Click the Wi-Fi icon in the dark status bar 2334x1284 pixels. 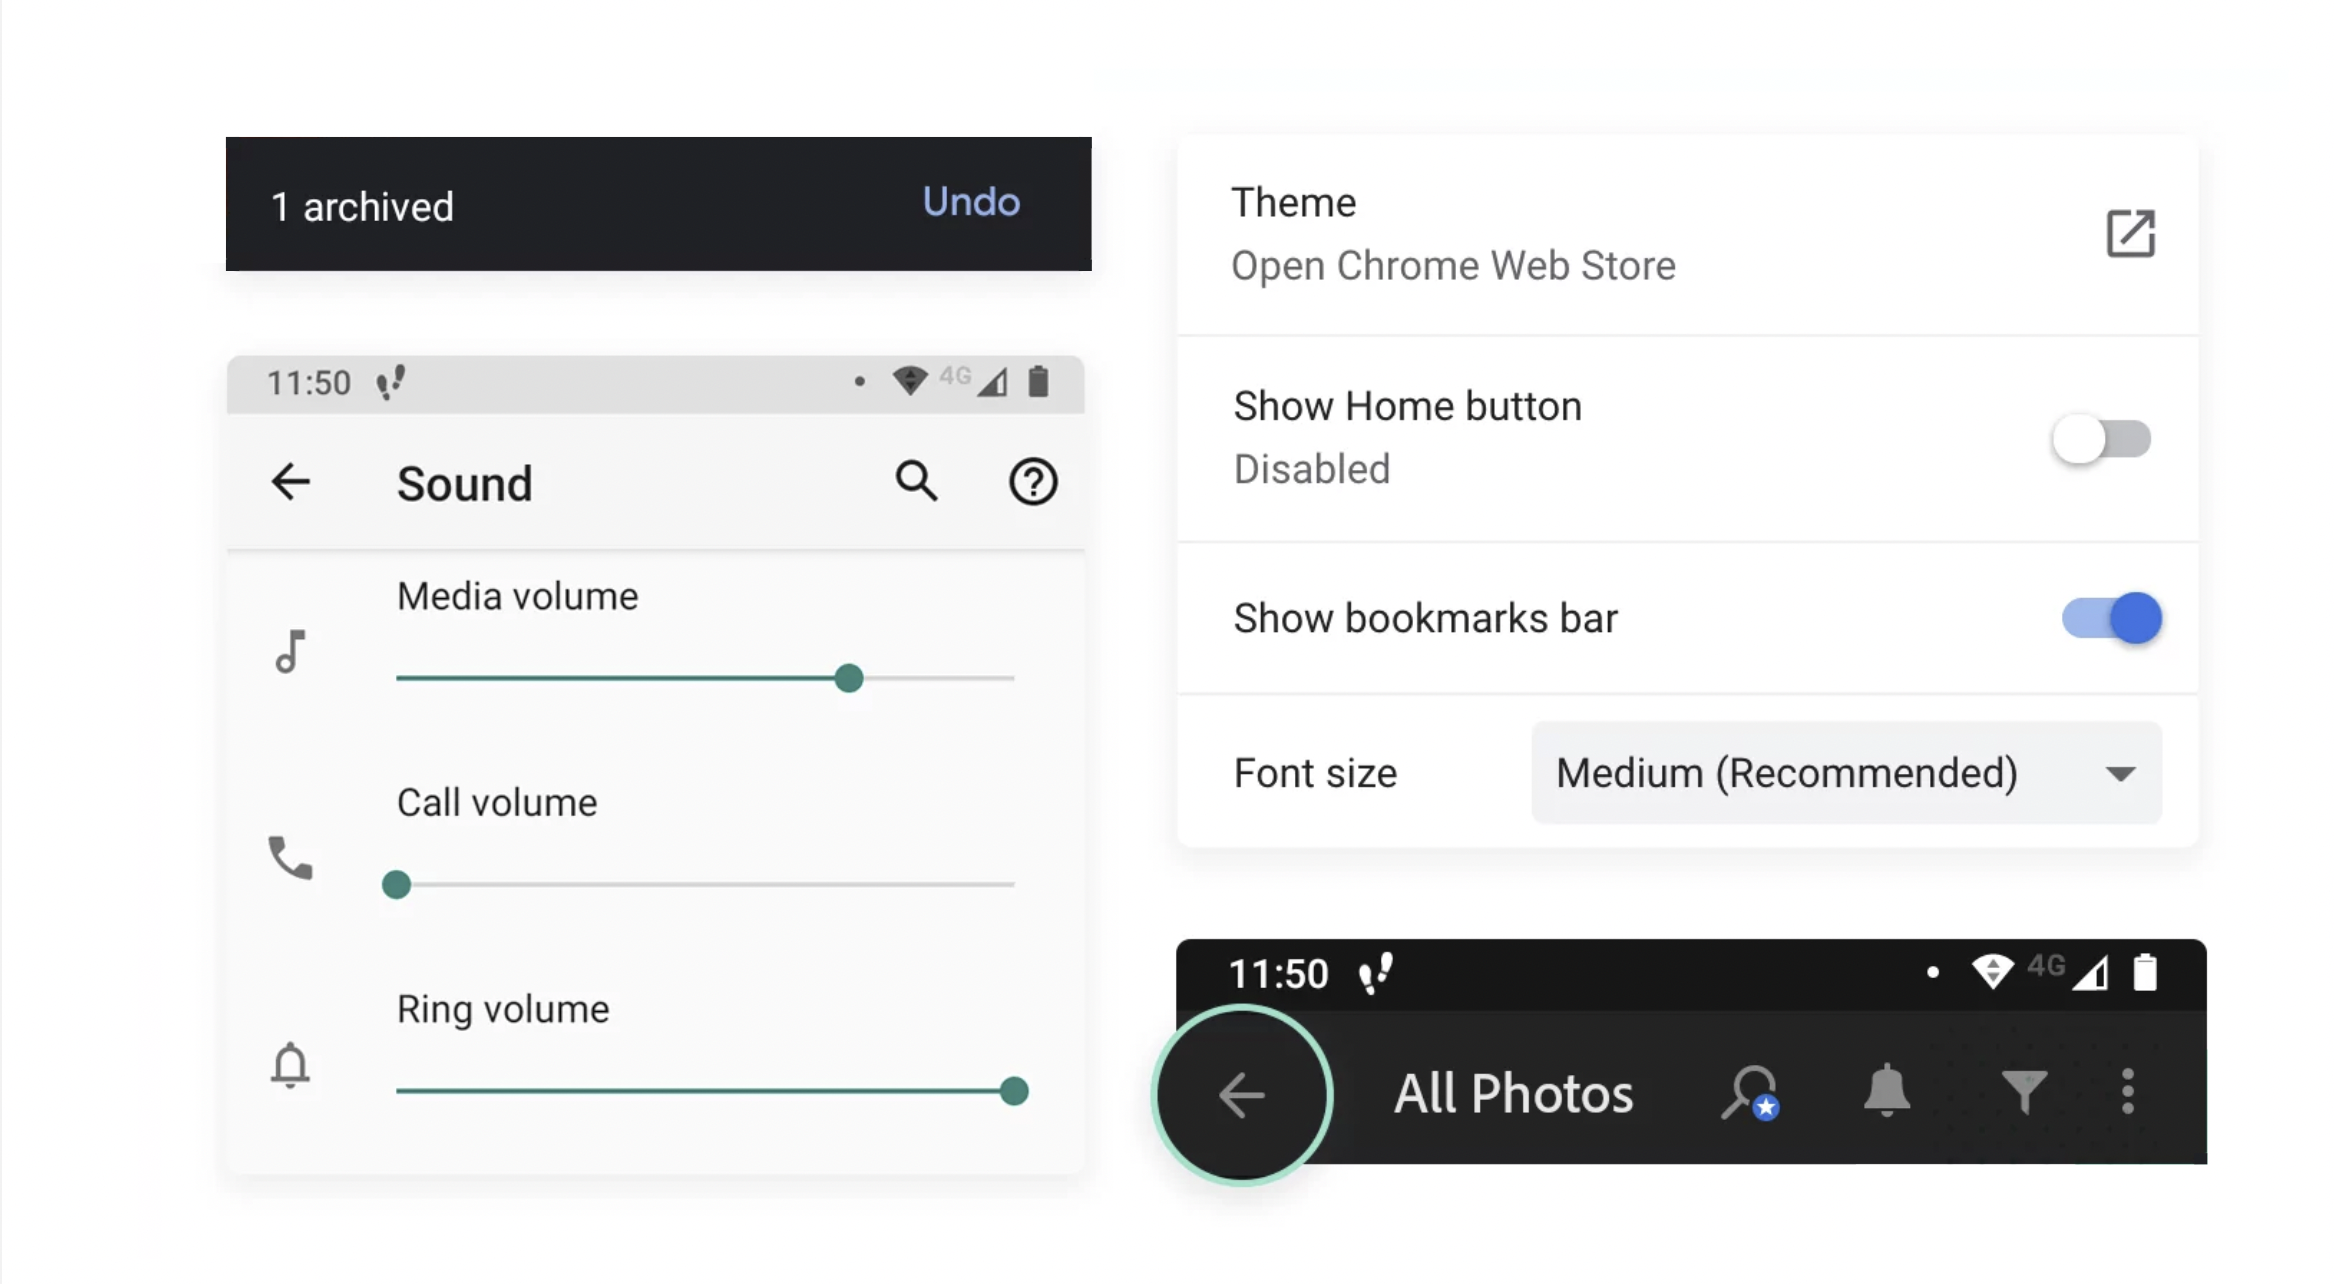[x=1992, y=971]
